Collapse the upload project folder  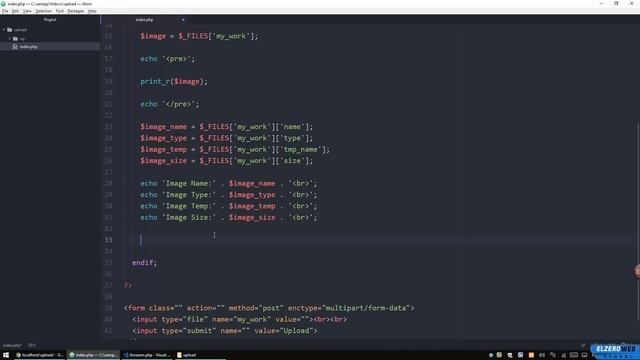4,30
